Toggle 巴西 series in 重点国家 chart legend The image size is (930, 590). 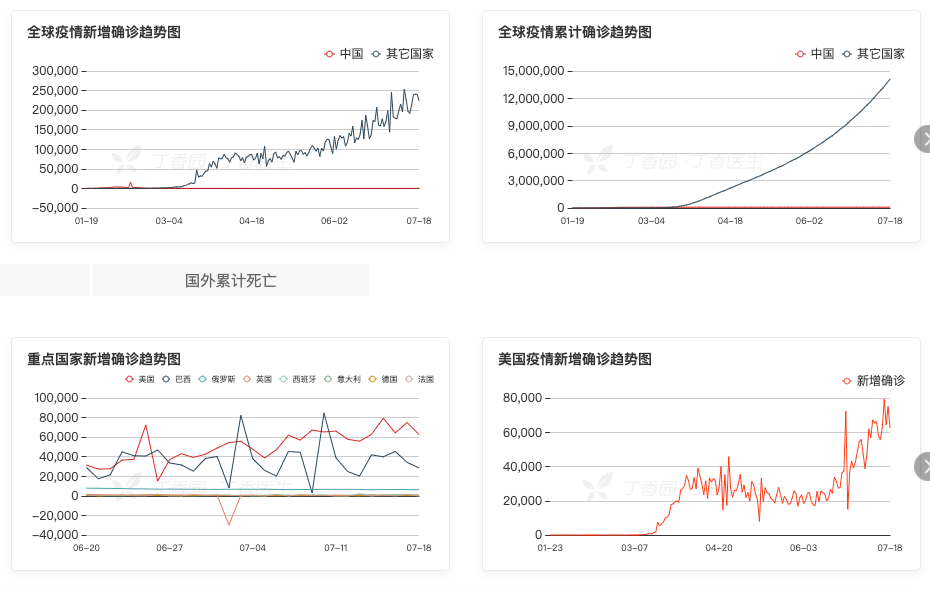coord(176,379)
